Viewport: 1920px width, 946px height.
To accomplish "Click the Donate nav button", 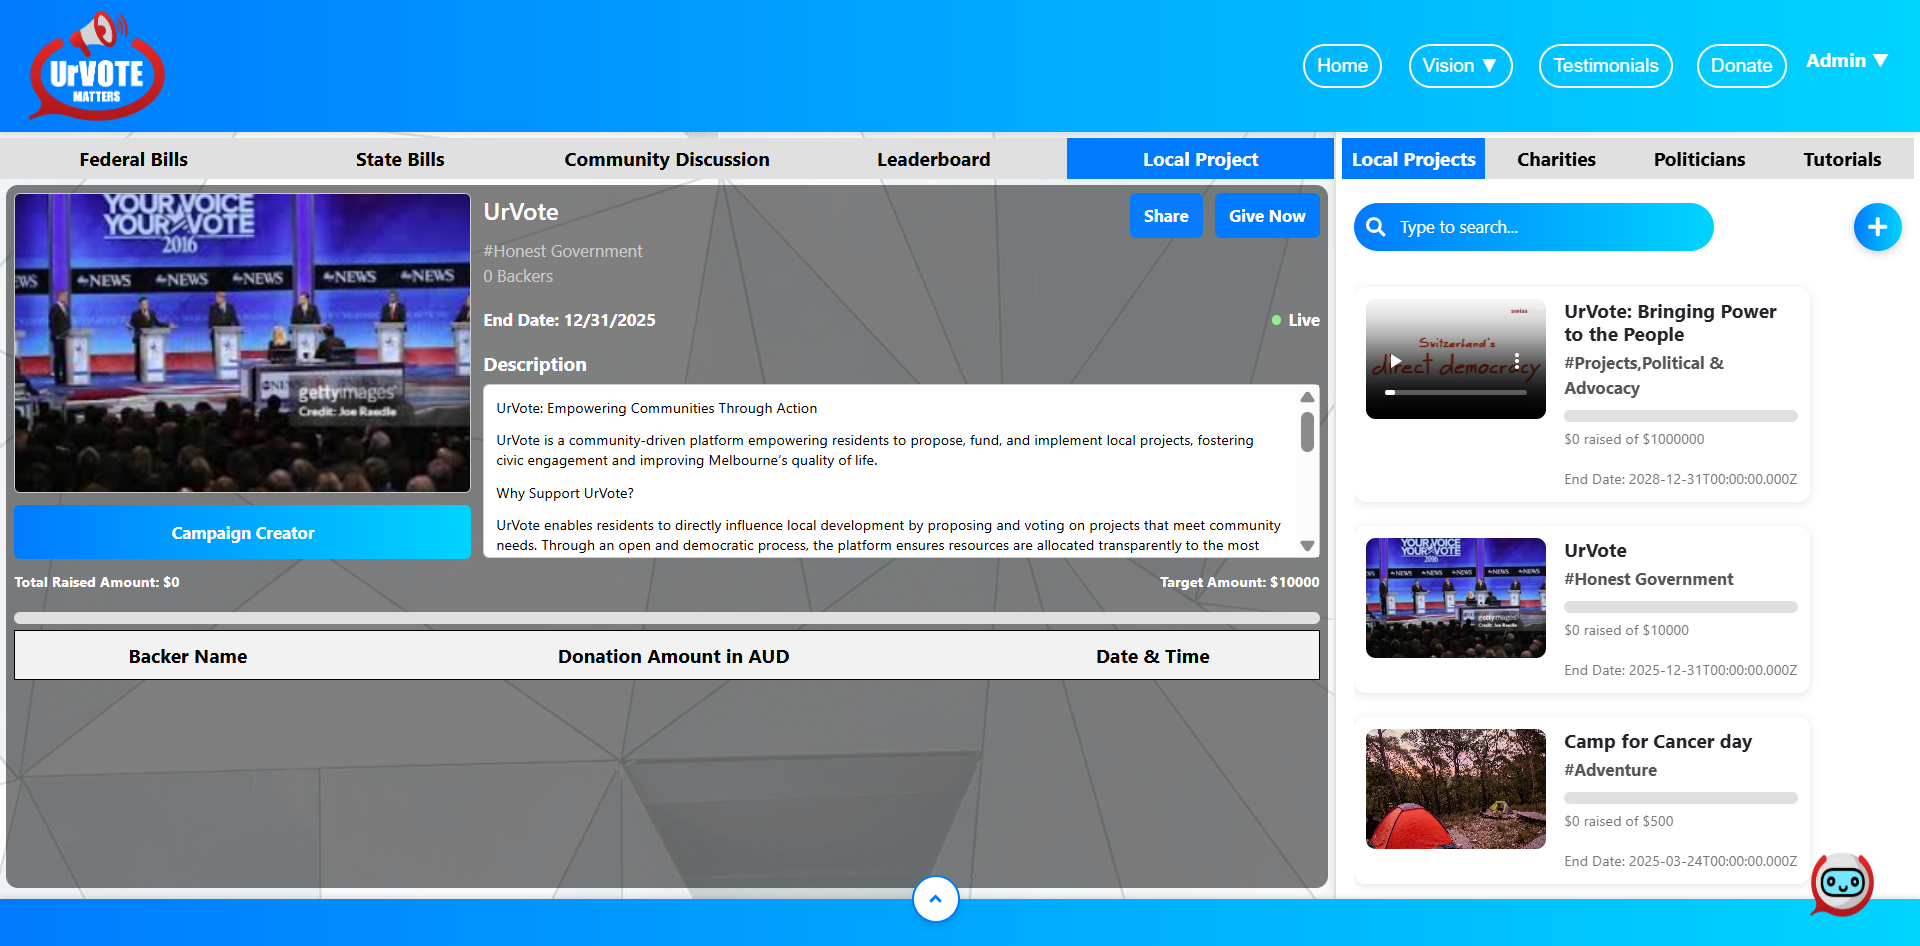I will click(x=1741, y=66).
